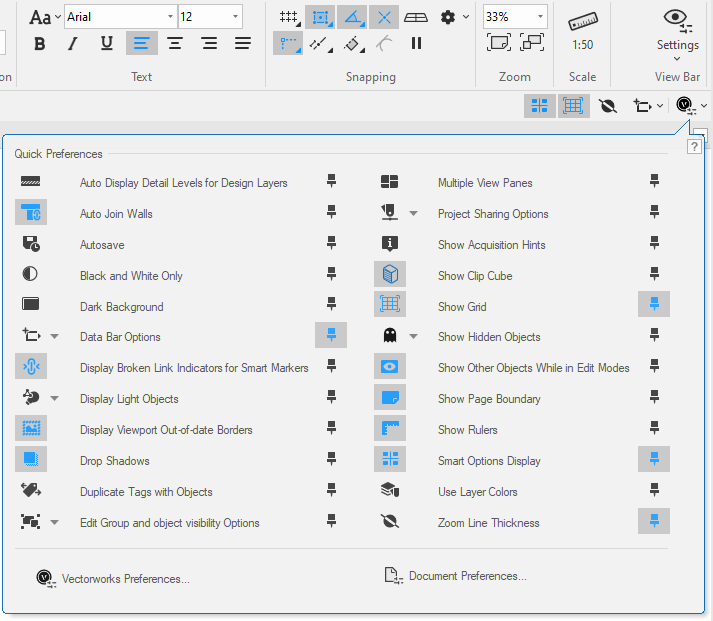713x621 pixels.
Task: Open Document Preferences
Action: 467,576
